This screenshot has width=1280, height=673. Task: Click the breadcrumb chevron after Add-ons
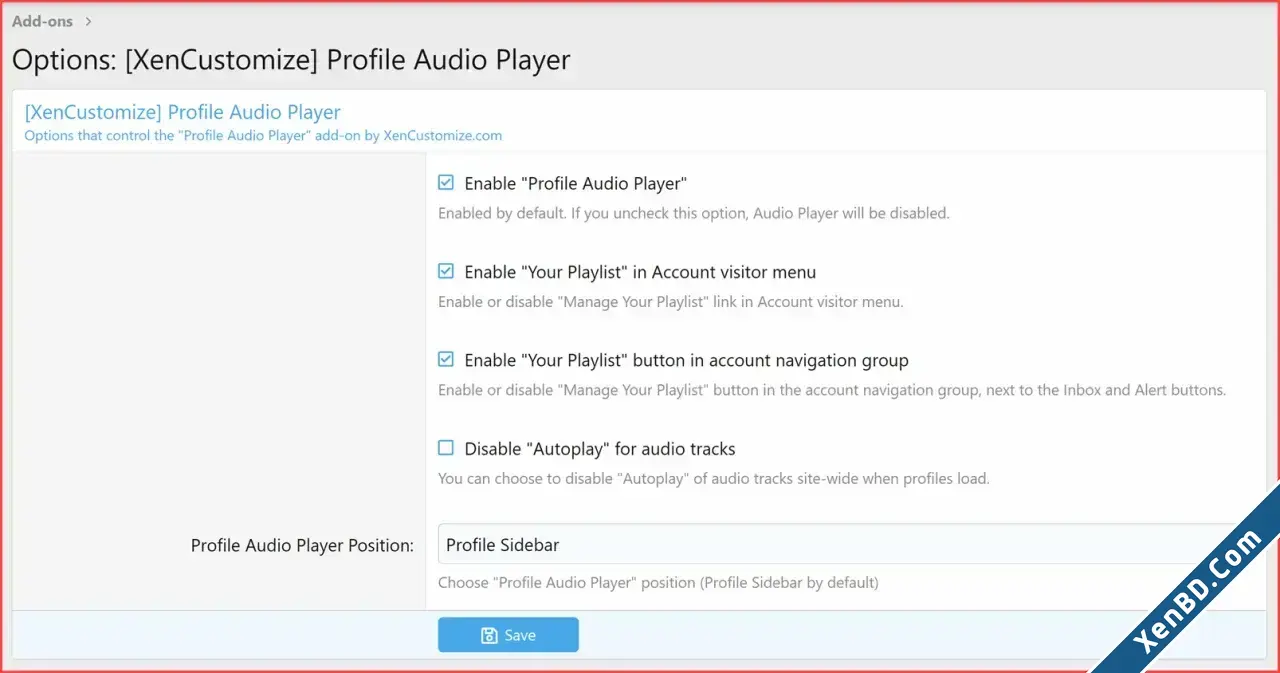click(89, 21)
